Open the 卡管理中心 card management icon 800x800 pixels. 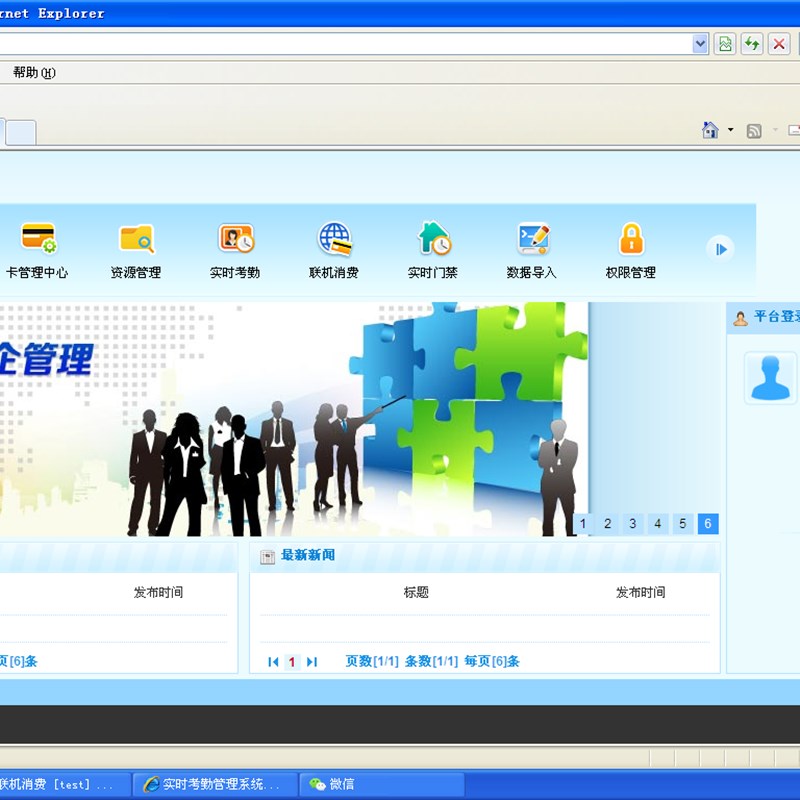pos(39,238)
